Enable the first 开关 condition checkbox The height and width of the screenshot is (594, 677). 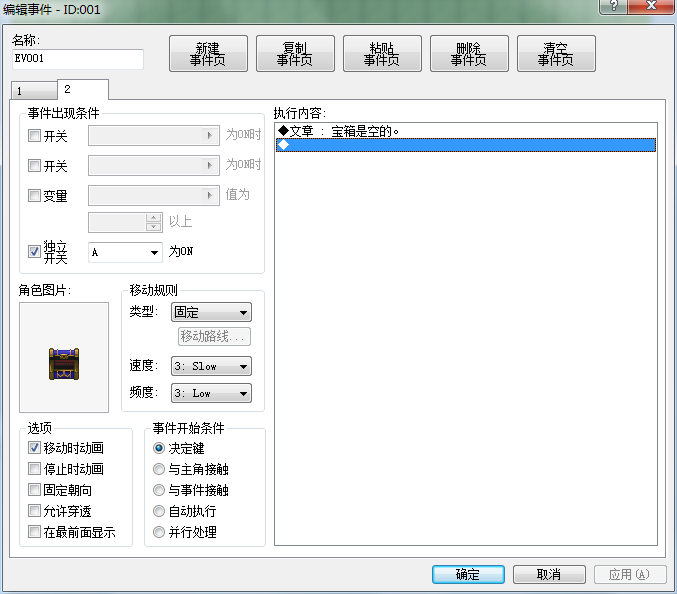pos(34,136)
